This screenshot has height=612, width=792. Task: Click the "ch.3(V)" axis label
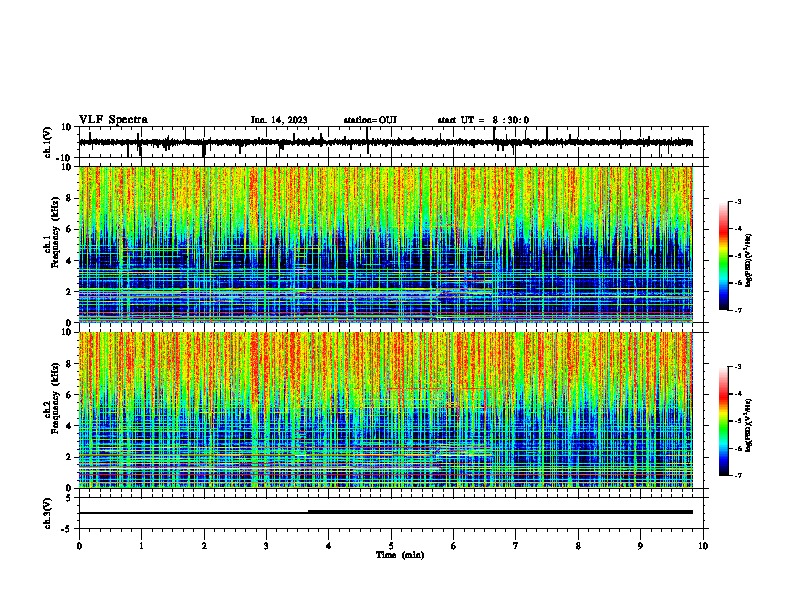click(48, 513)
